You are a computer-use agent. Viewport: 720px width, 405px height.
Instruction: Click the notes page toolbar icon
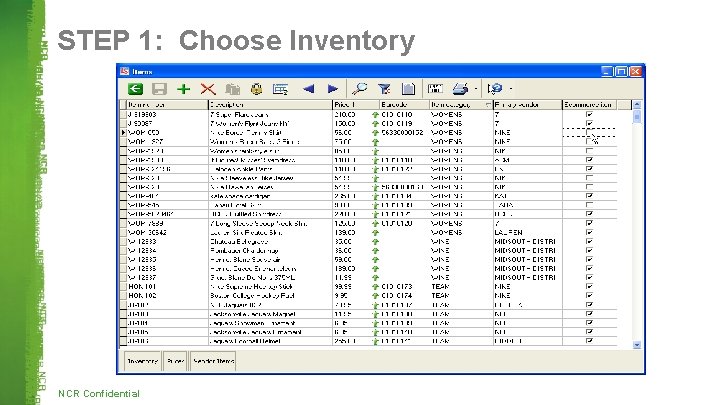(x=408, y=89)
